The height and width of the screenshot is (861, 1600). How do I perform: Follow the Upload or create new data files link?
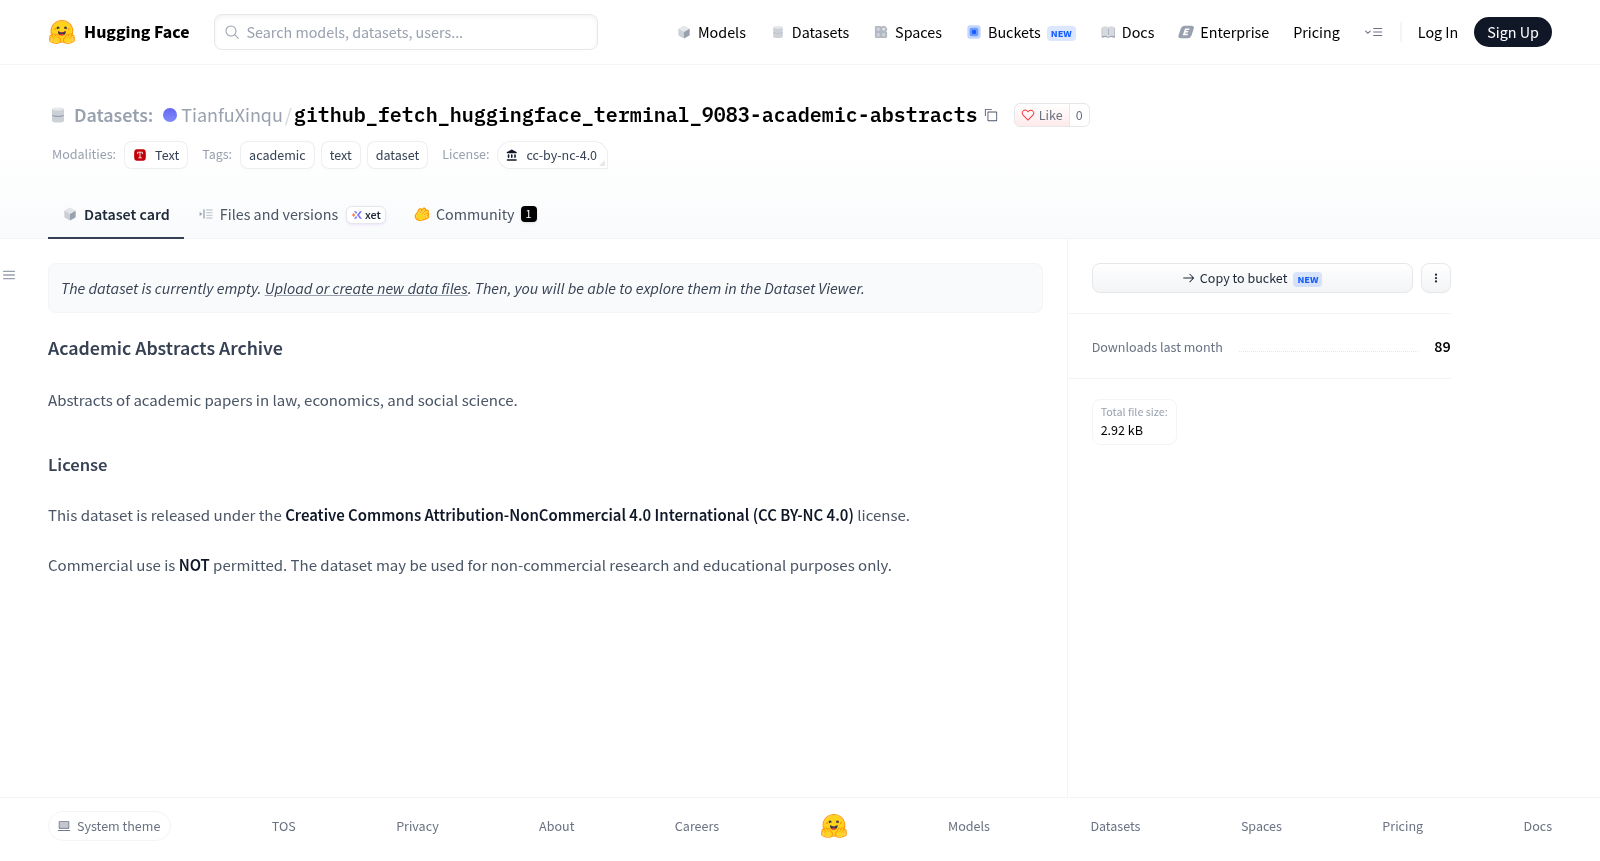point(366,288)
